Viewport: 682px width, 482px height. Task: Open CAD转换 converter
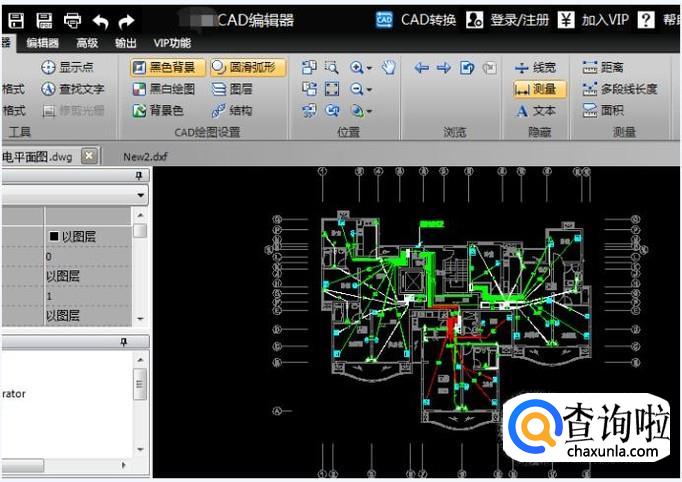click(416, 20)
